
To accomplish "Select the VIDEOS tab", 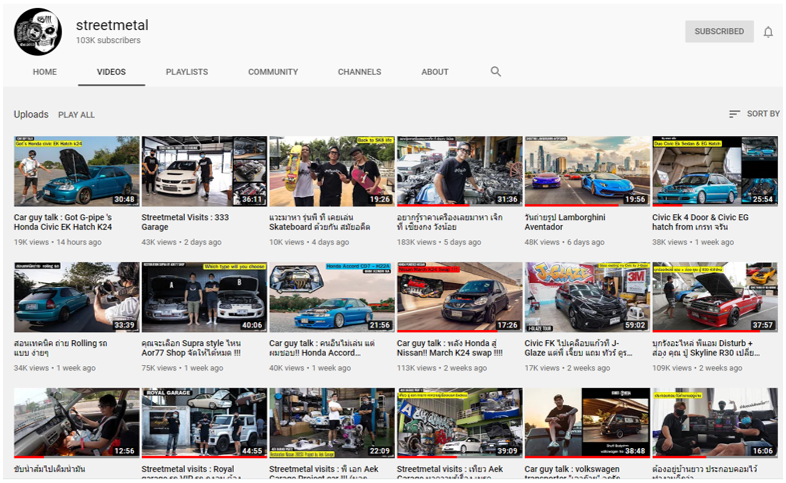I will pyautogui.click(x=111, y=72).
